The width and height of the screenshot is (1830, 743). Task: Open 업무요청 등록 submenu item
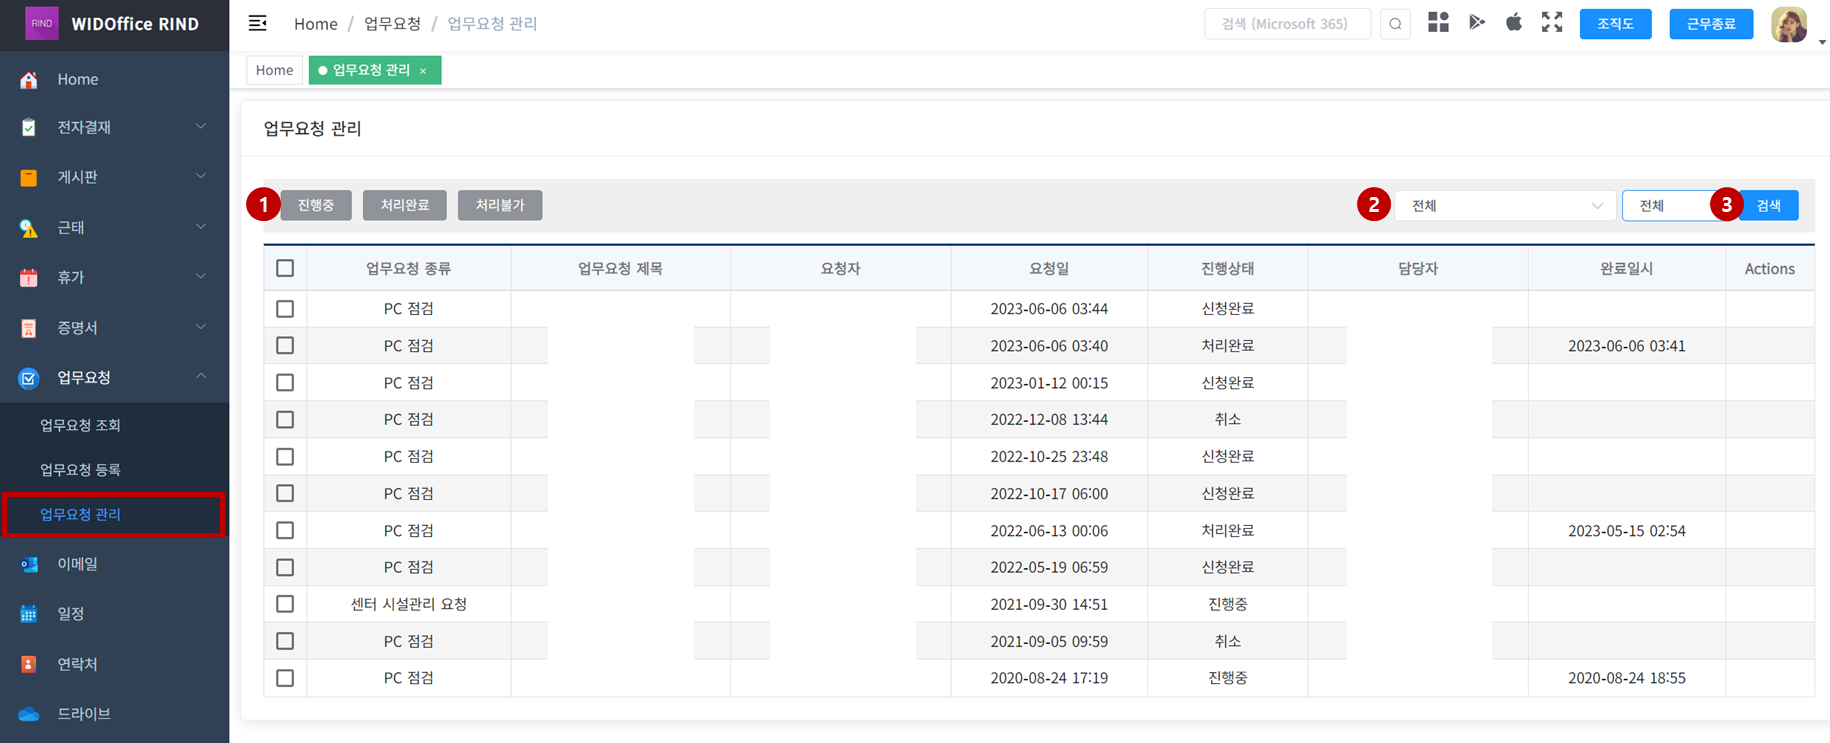[x=80, y=470]
